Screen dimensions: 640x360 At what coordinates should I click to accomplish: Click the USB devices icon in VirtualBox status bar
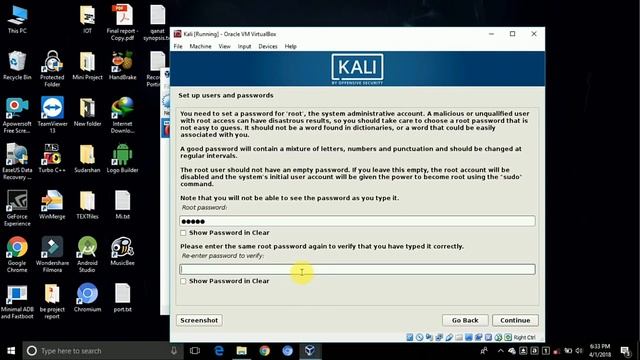[449, 337]
